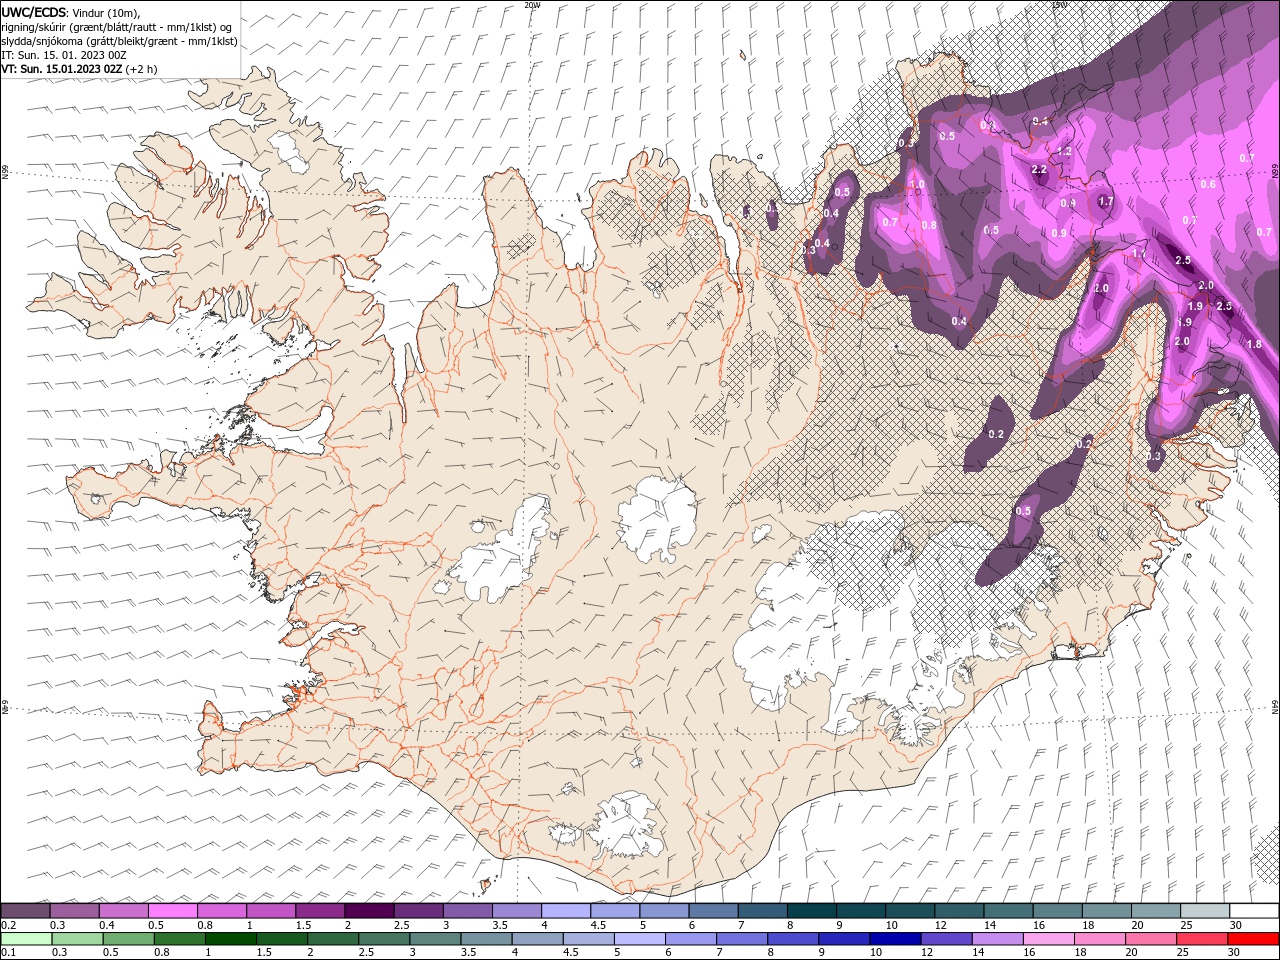The height and width of the screenshot is (960, 1280).
Task: Click the snow legend swatch between 0.2 and 0.3
Action: [26, 911]
